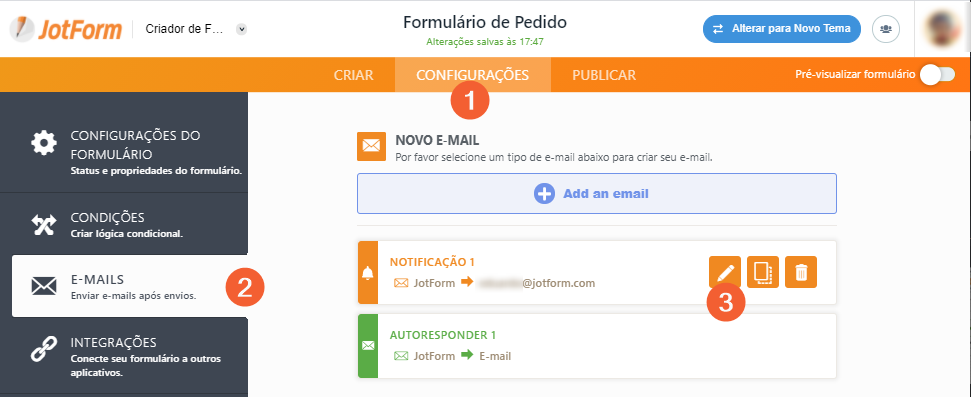
Task: Open the user profile avatar
Action: pyautogui.click(x=943, y=29)
